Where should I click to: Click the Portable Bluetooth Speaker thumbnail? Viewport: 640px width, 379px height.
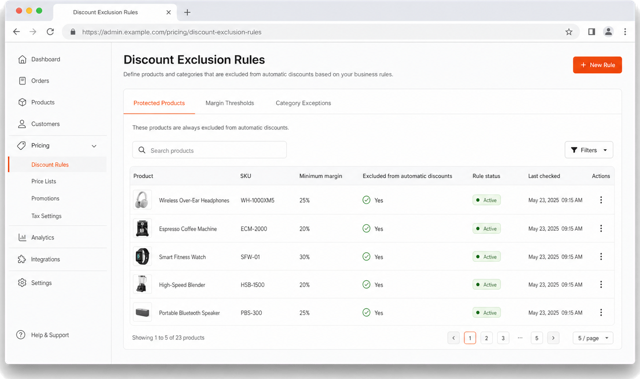(142, 313)
